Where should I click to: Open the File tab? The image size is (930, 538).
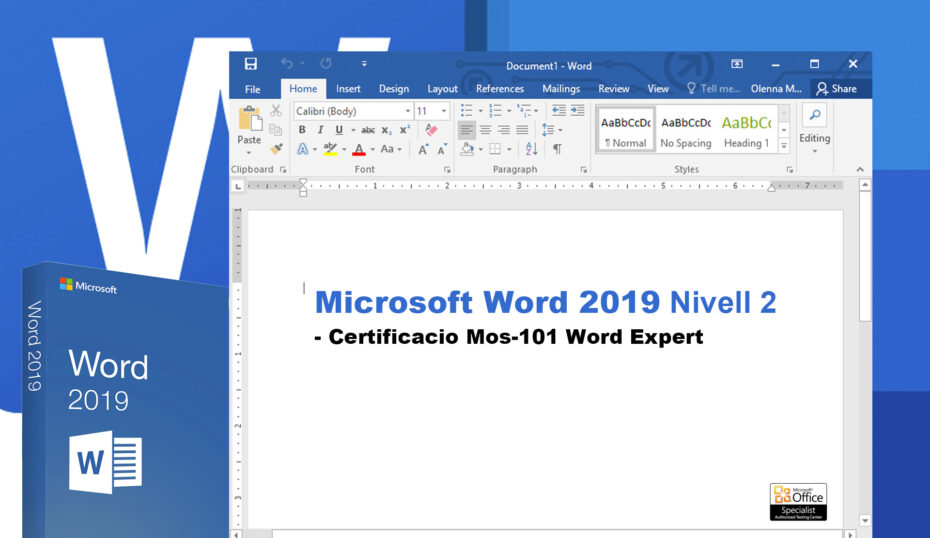tap(253, 89)
